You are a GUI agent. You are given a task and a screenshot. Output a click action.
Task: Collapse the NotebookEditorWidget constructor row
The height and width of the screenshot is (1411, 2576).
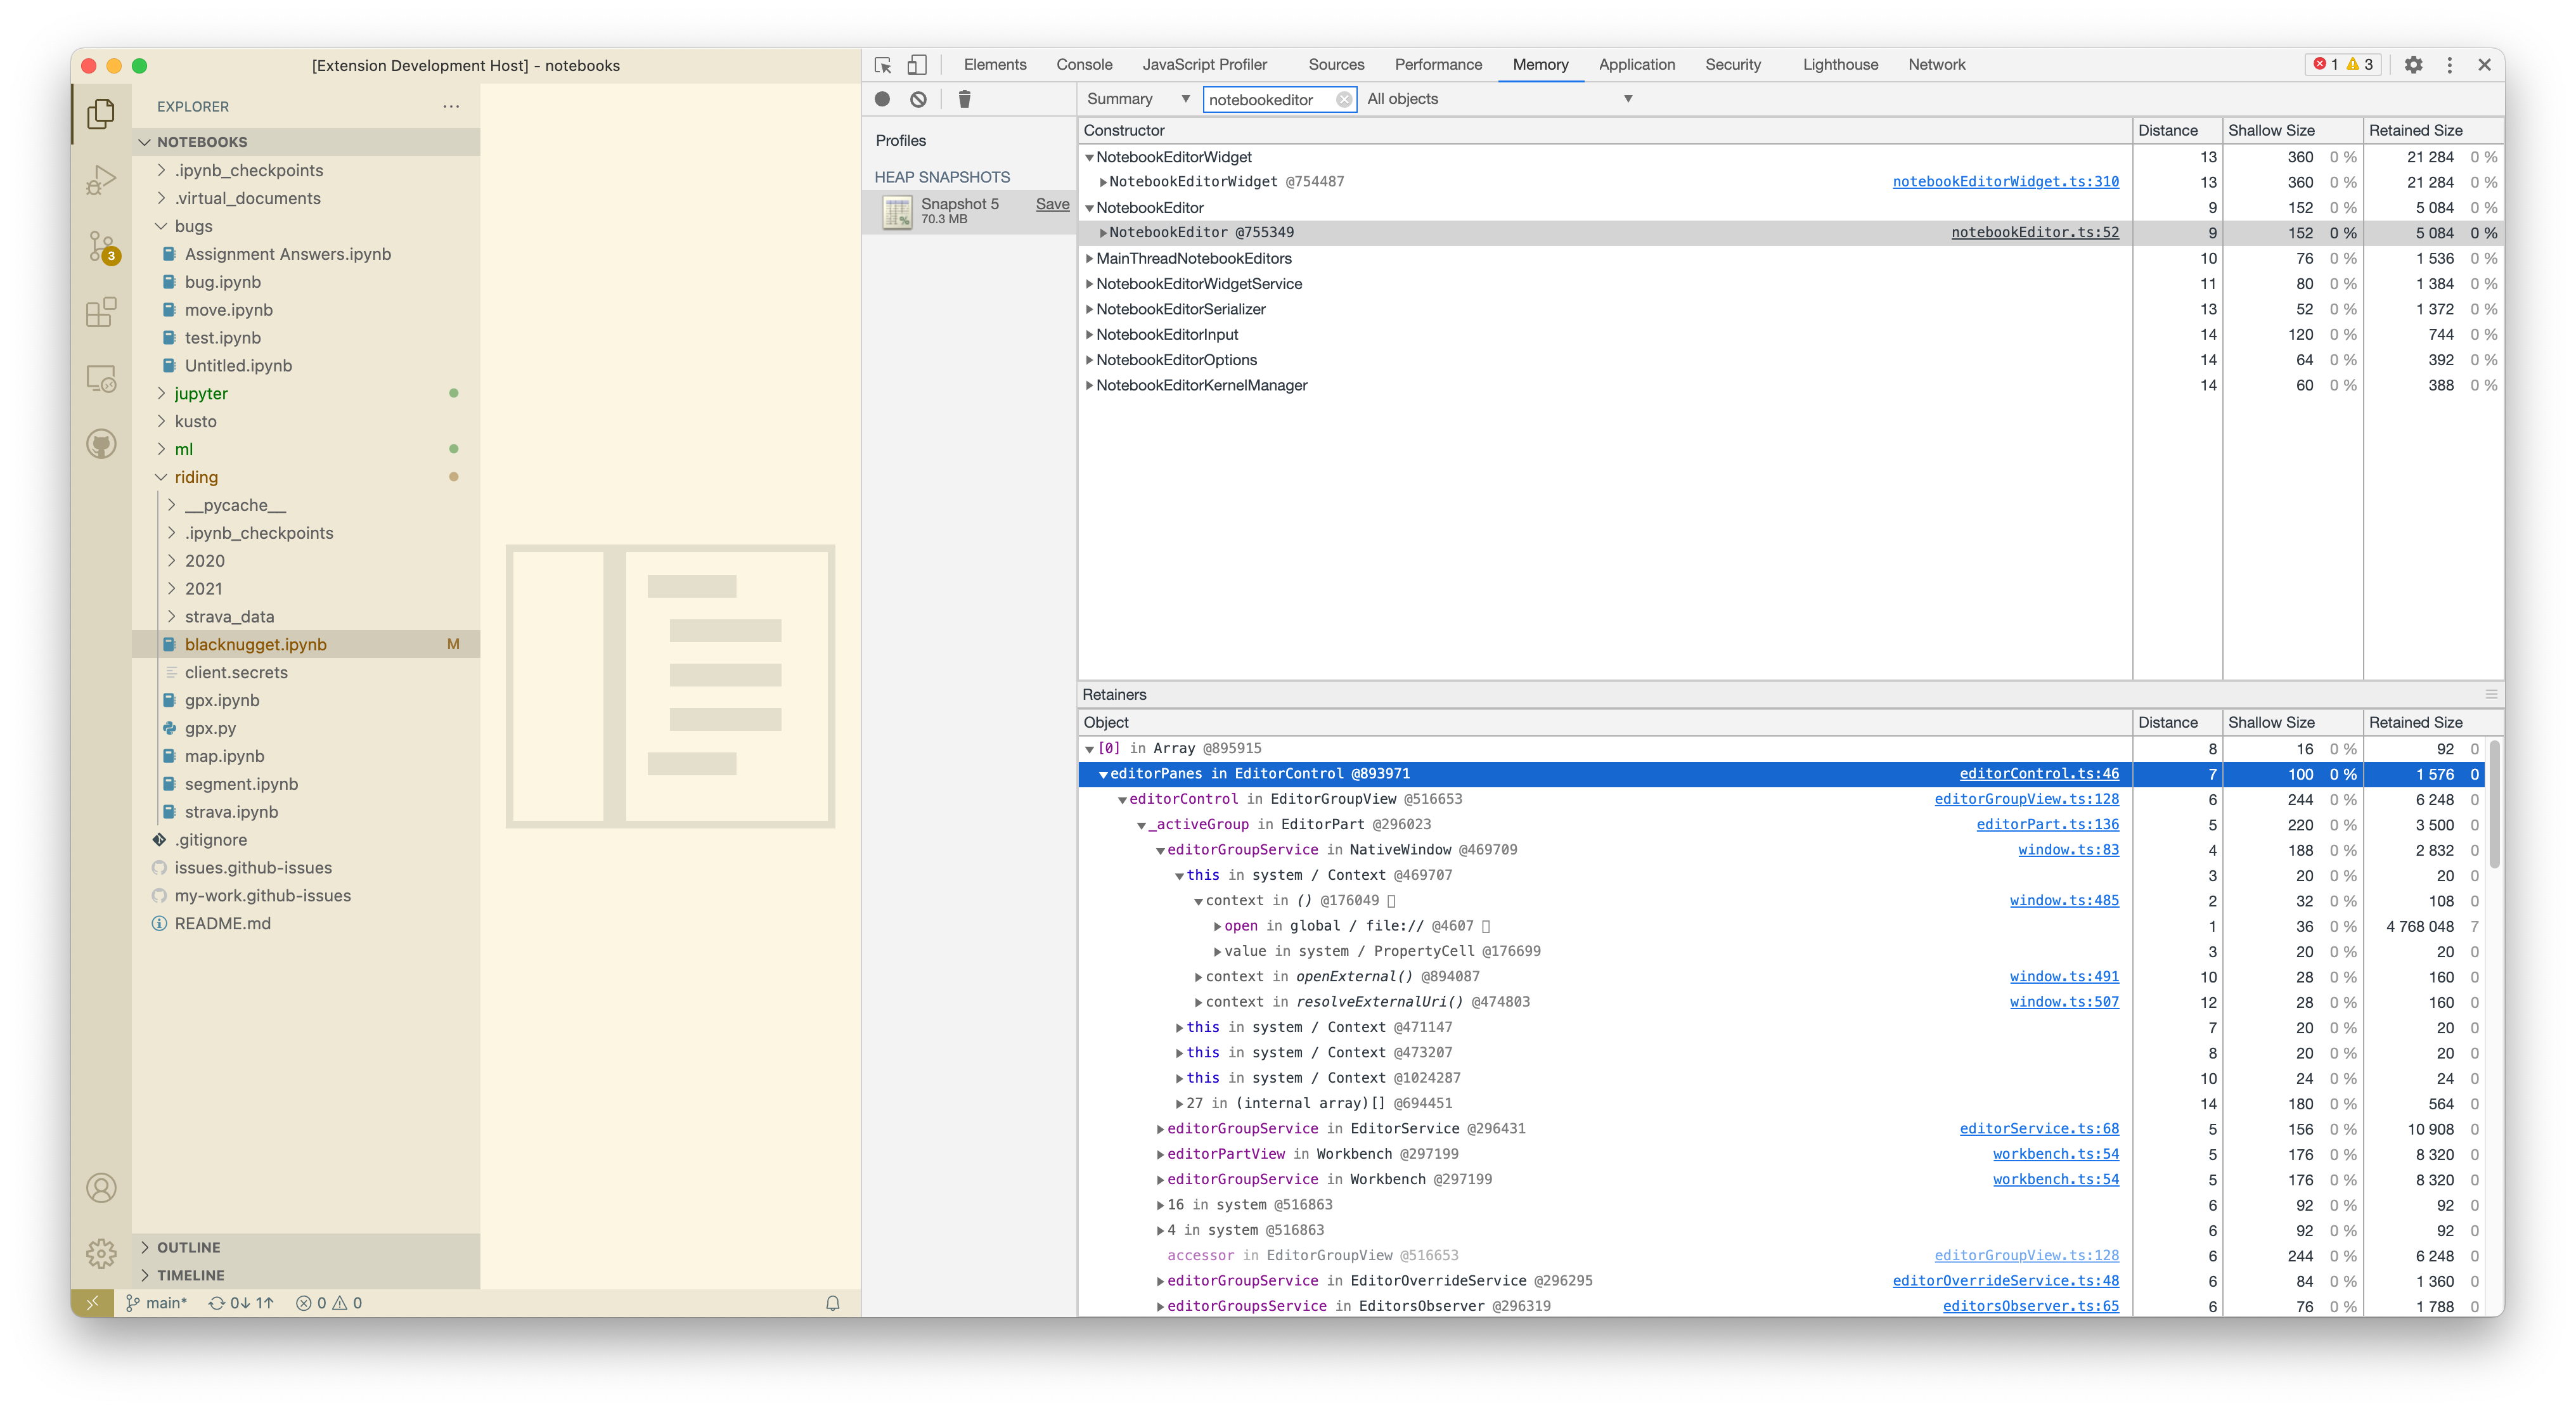(1089, 157)
